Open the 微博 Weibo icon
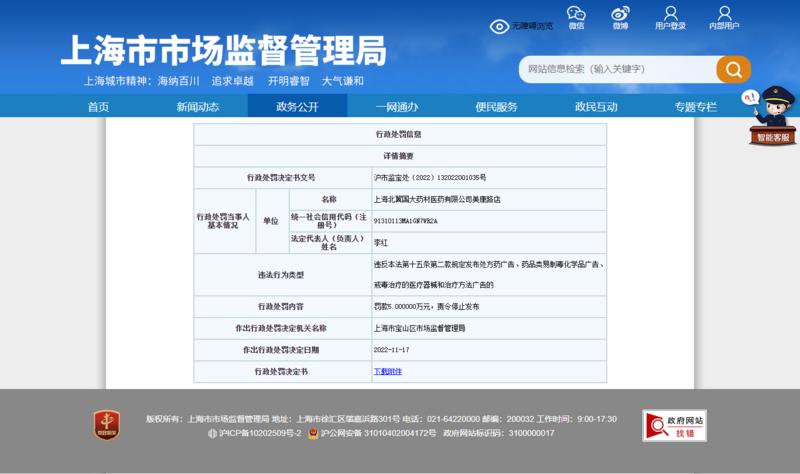Viewport: 800px width, 474px height. pyautogui.click(x=620, y=13)
